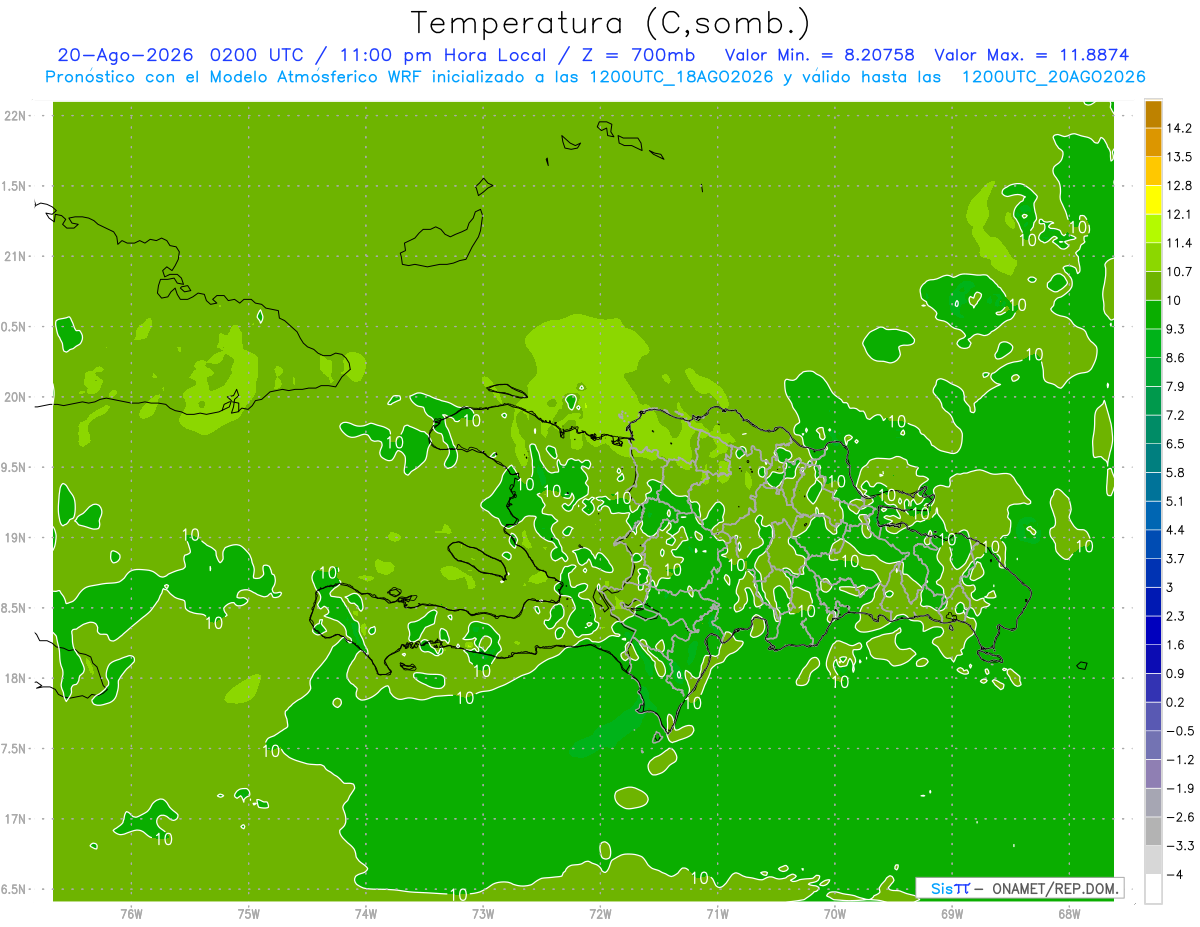
Task: Click the -0.5 color scale label
Action: pos(1180,731)
